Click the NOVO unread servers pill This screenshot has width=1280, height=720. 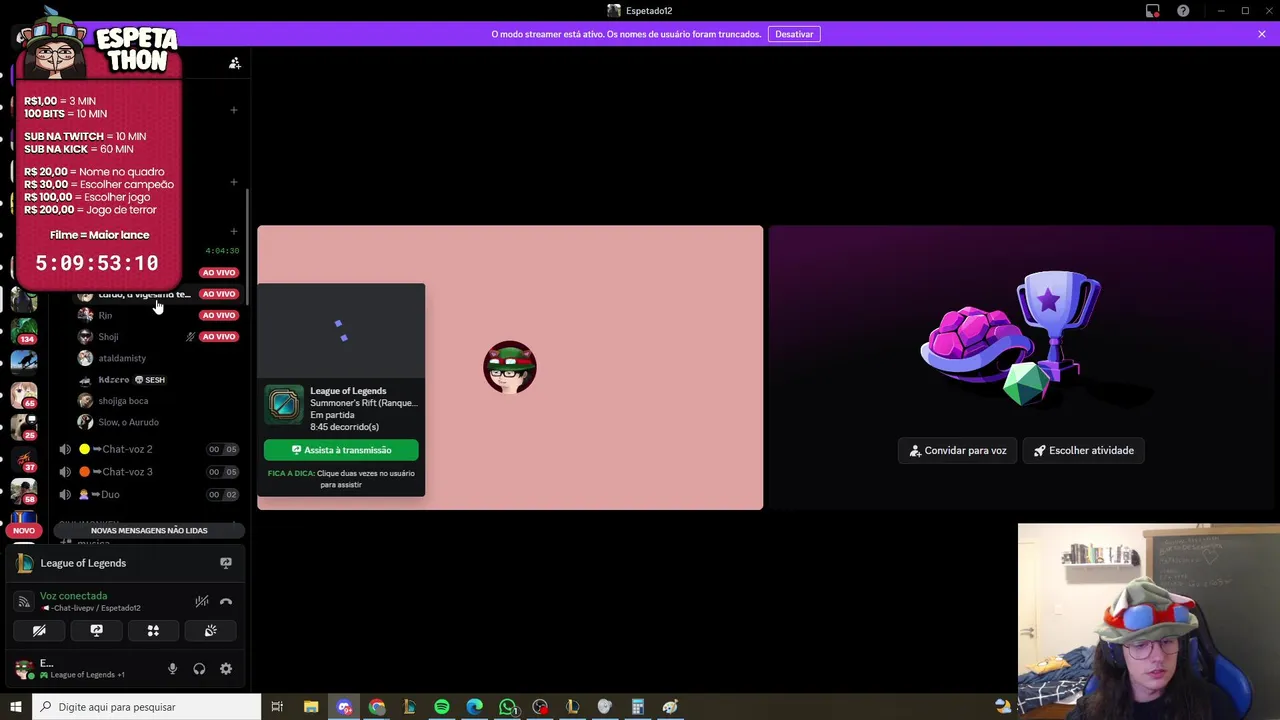point(24,530)
